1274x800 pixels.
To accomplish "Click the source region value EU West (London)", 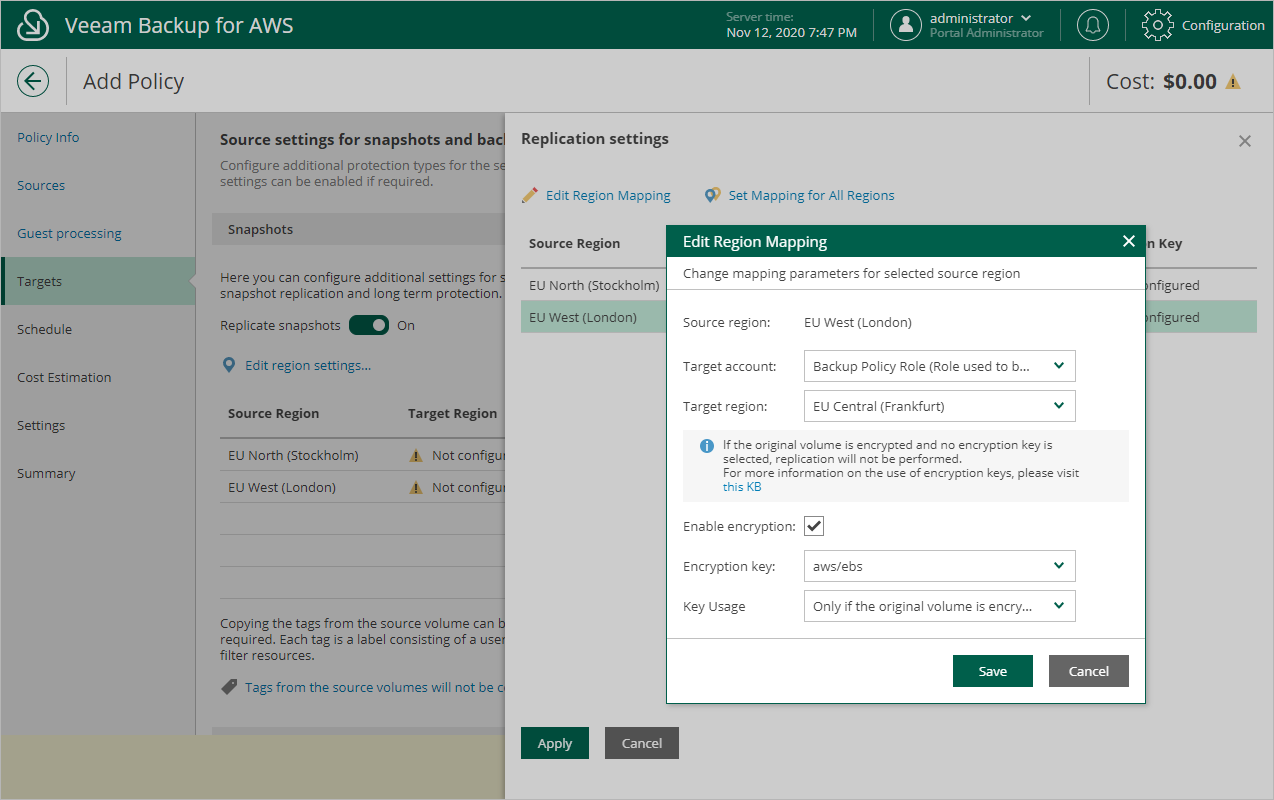I will pos(858,322).
